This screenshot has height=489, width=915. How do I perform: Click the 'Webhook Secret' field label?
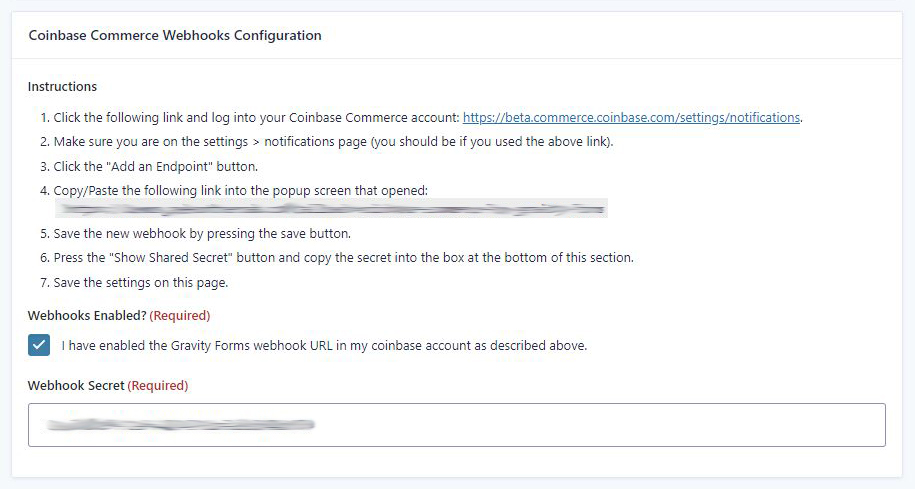pyautogui.click(x=76, y=385)
